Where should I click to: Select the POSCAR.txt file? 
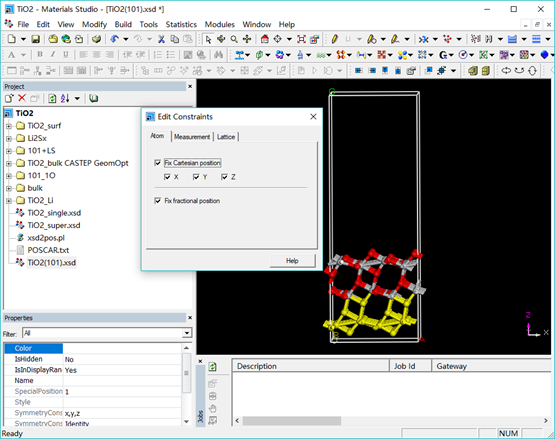(48, 250)
